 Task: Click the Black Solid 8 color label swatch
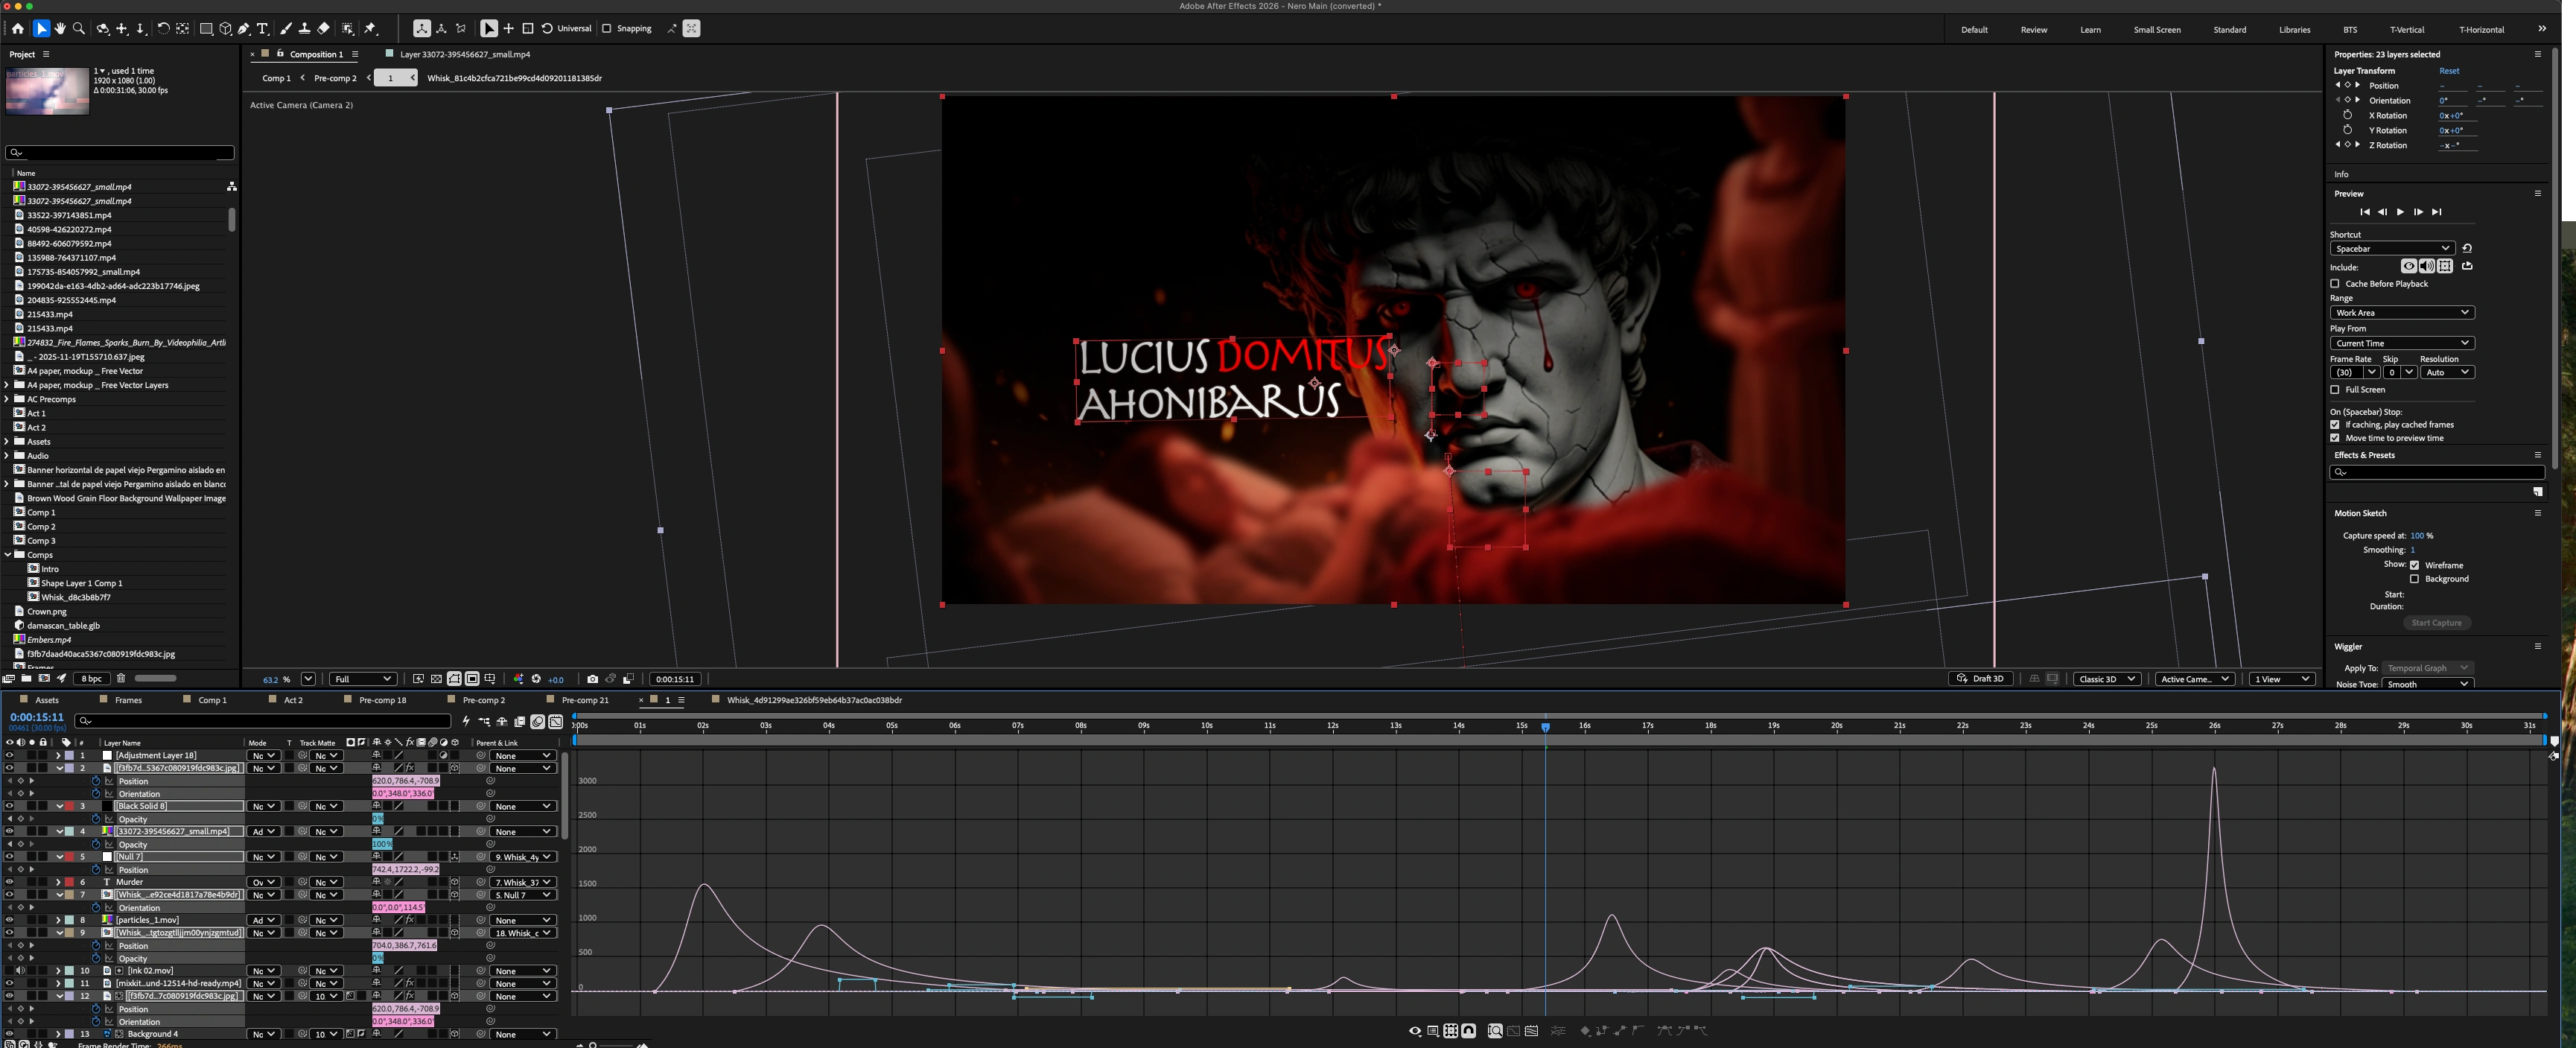[x=70, y=806]
